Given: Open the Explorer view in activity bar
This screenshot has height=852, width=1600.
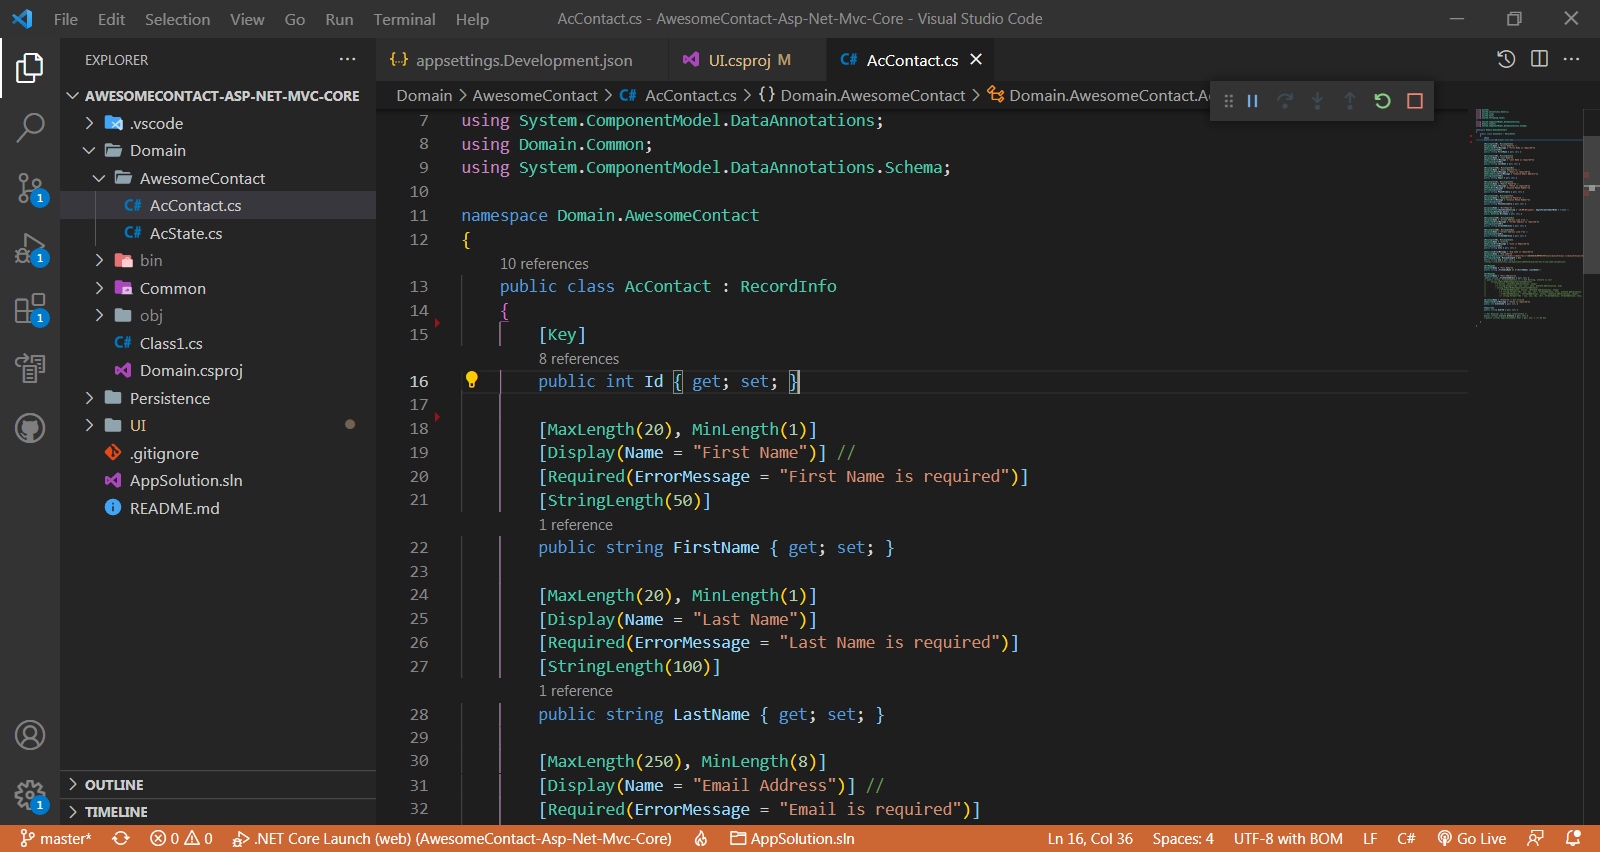Looking at the screenshot, I should 30,68.
